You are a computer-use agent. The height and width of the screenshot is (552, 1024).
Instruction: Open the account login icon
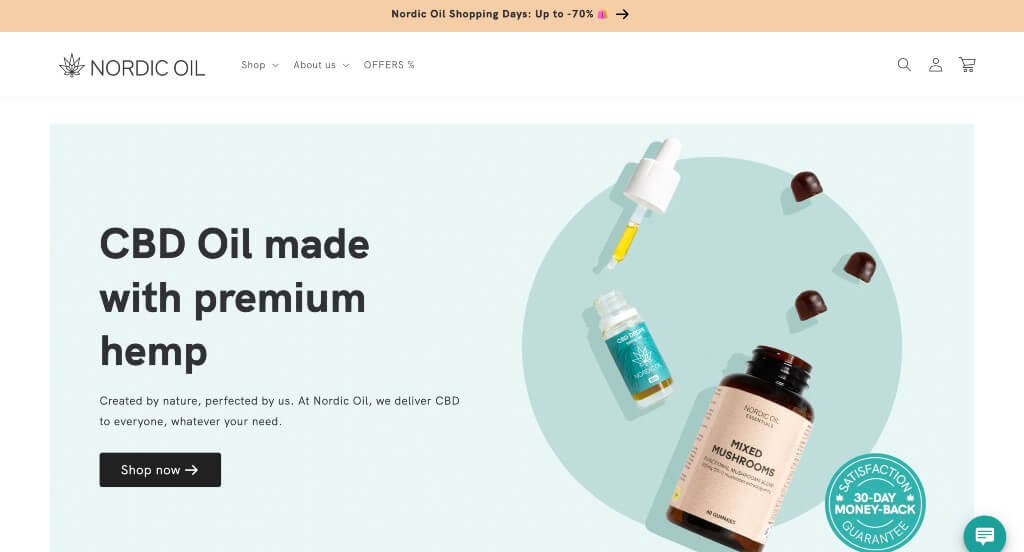935,65
